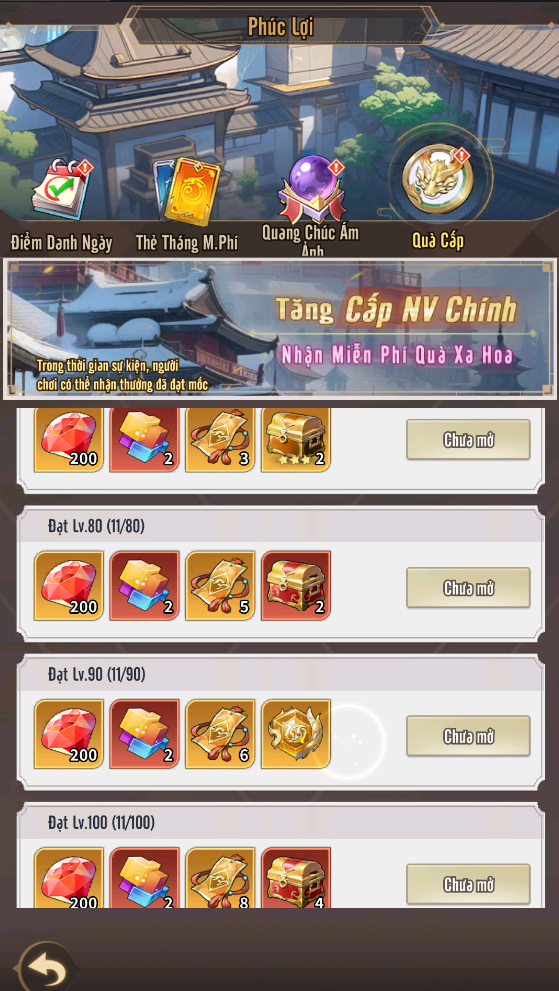Click Chưa mở button for Lv.100 reward

tap(468, 884)
